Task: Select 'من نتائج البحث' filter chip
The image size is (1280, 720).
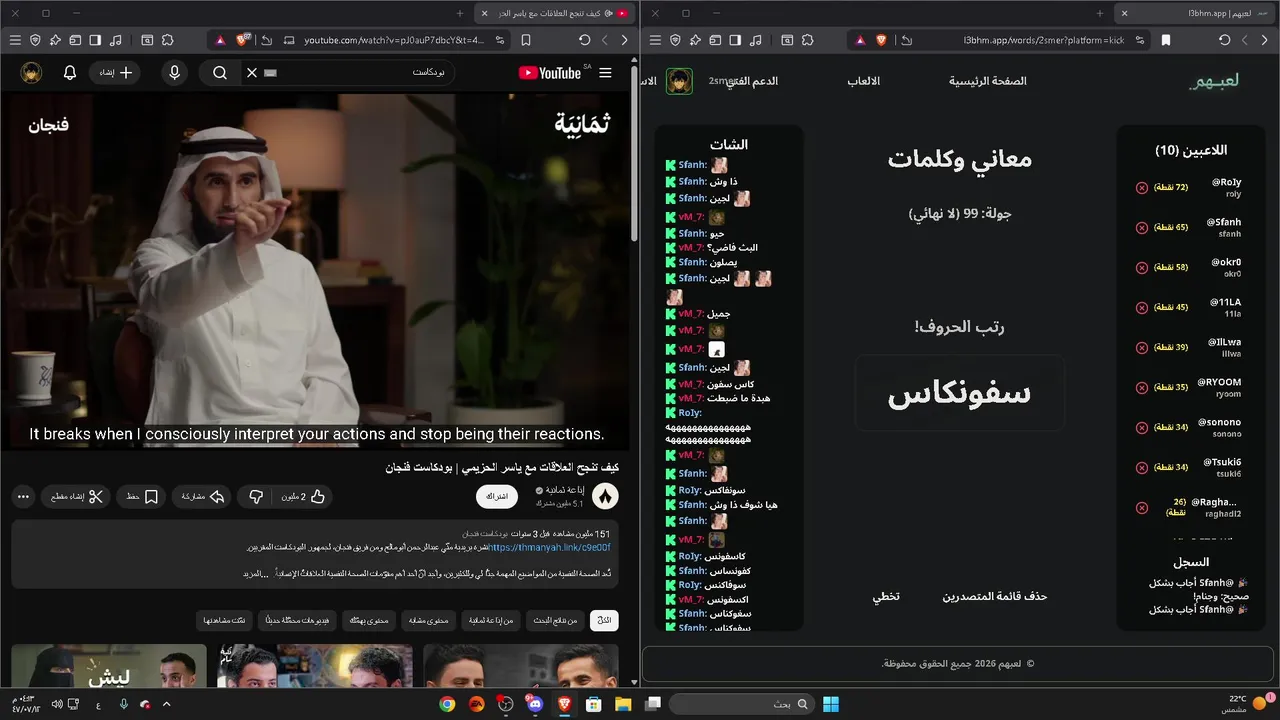Action: (x=555, y=621)
